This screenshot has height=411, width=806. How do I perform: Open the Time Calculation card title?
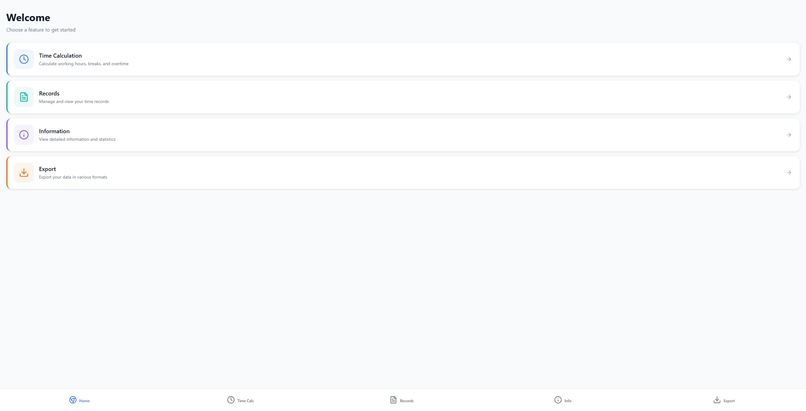(x=60, y=55)
